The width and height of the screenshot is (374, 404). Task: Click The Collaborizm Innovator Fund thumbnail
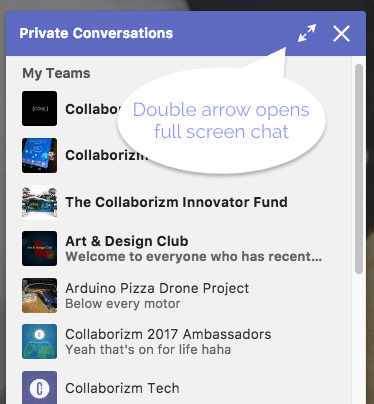[x=39, y=202]
